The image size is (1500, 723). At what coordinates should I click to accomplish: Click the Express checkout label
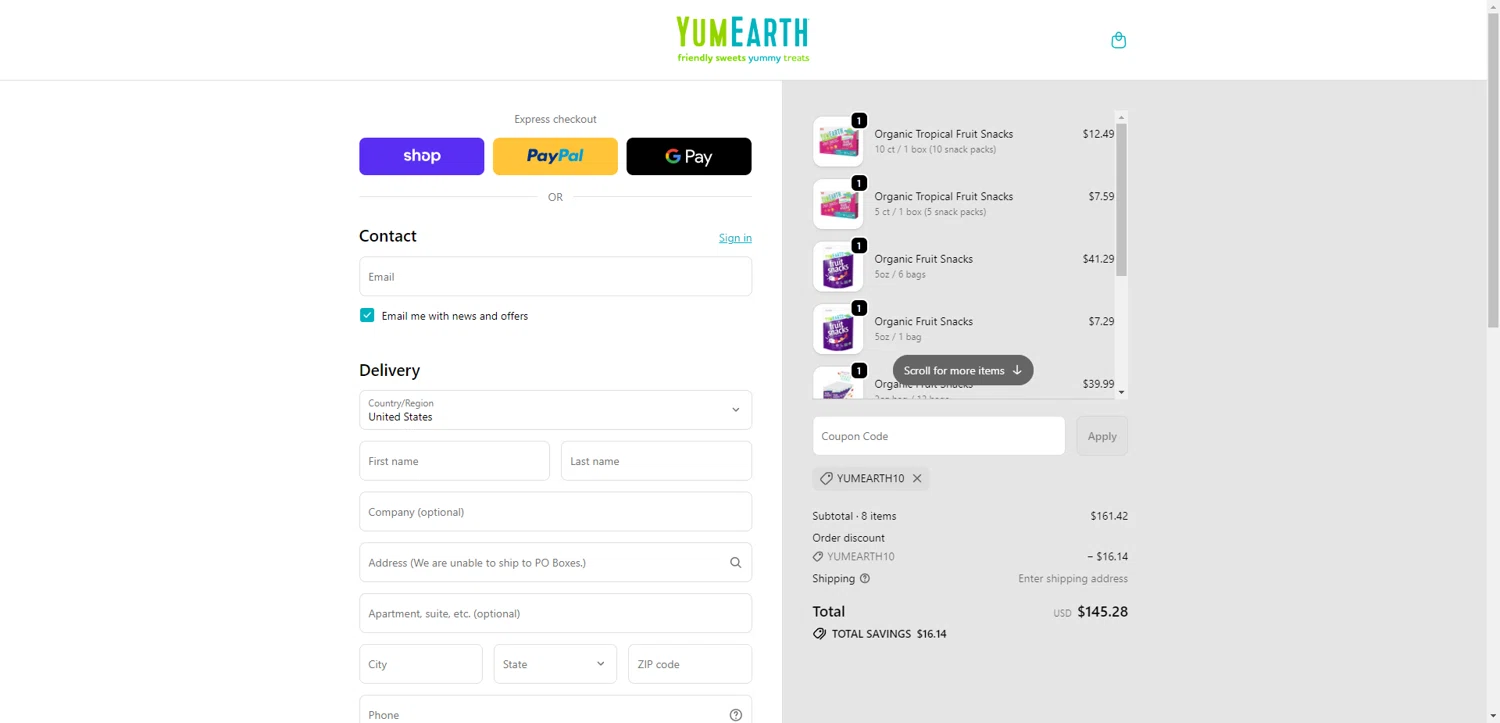click(x=555, y=119)
